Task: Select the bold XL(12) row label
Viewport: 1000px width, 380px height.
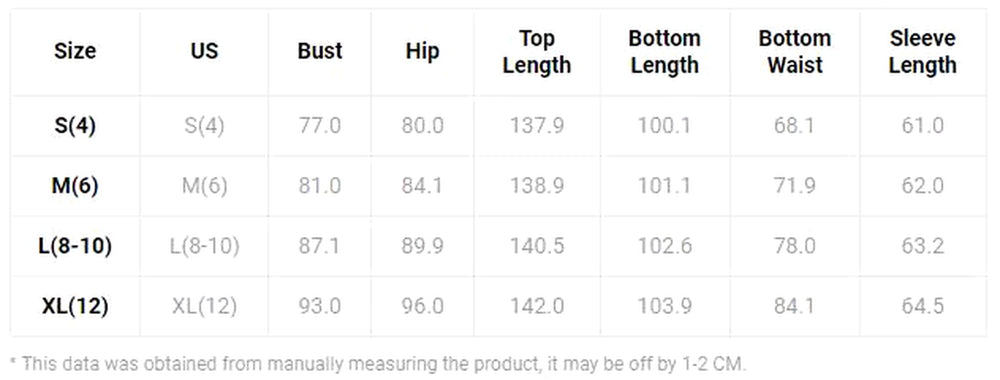Action: (x=75, y=307)
